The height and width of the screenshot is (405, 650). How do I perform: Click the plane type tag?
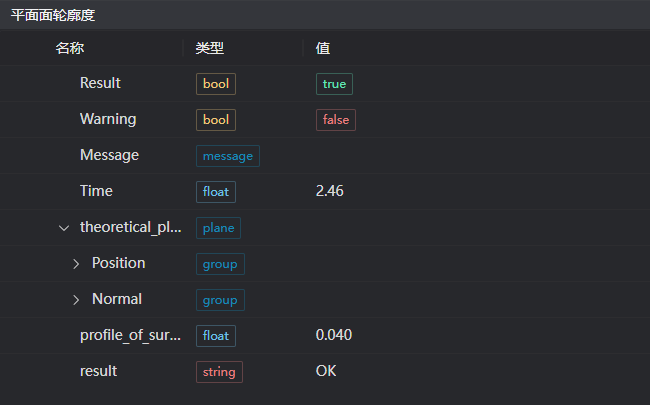point(218,228)
